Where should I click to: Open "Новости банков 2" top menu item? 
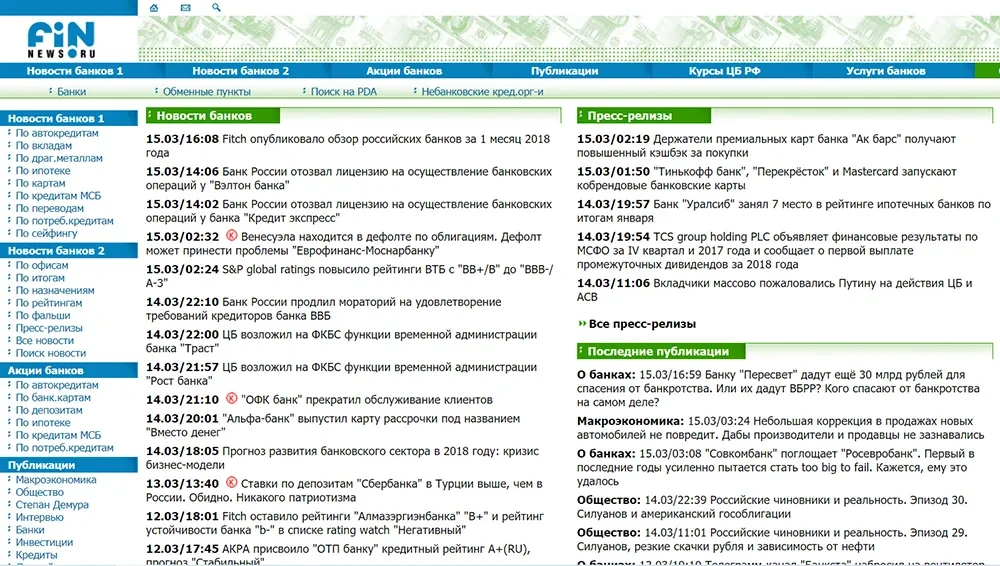click(x=240, y=71)
